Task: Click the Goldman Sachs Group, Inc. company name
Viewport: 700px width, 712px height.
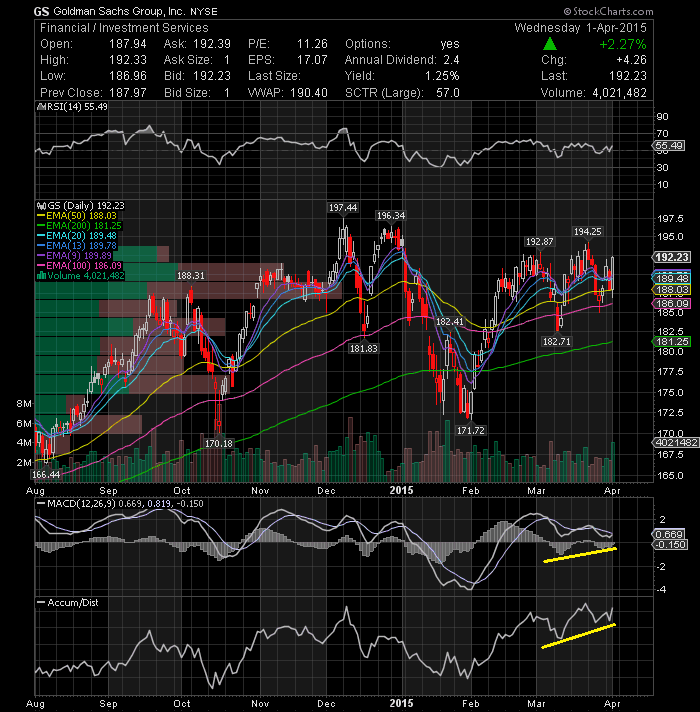Action: point(120,11)
